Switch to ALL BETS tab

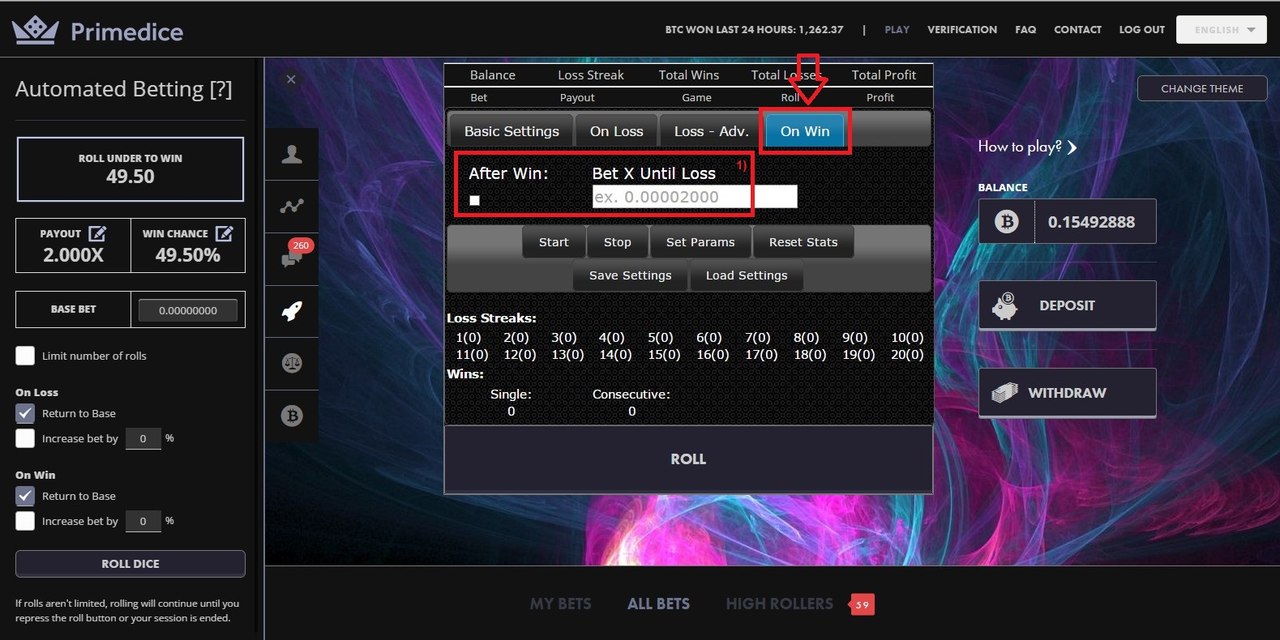658,604
